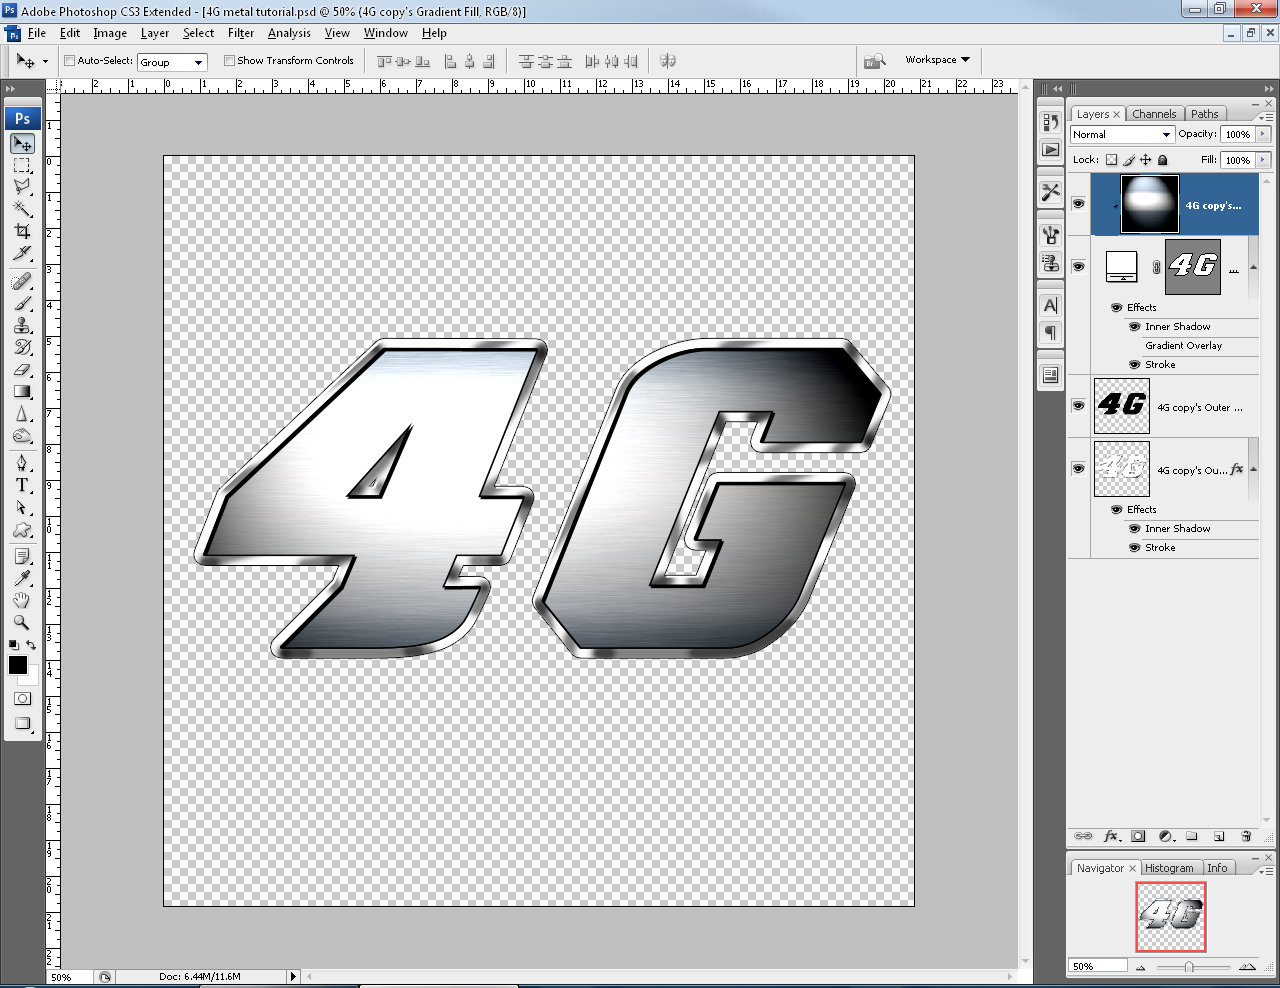Open the Analysis menu
The width and height of the screenshot is (1280, 988).
tap(289, 33)
